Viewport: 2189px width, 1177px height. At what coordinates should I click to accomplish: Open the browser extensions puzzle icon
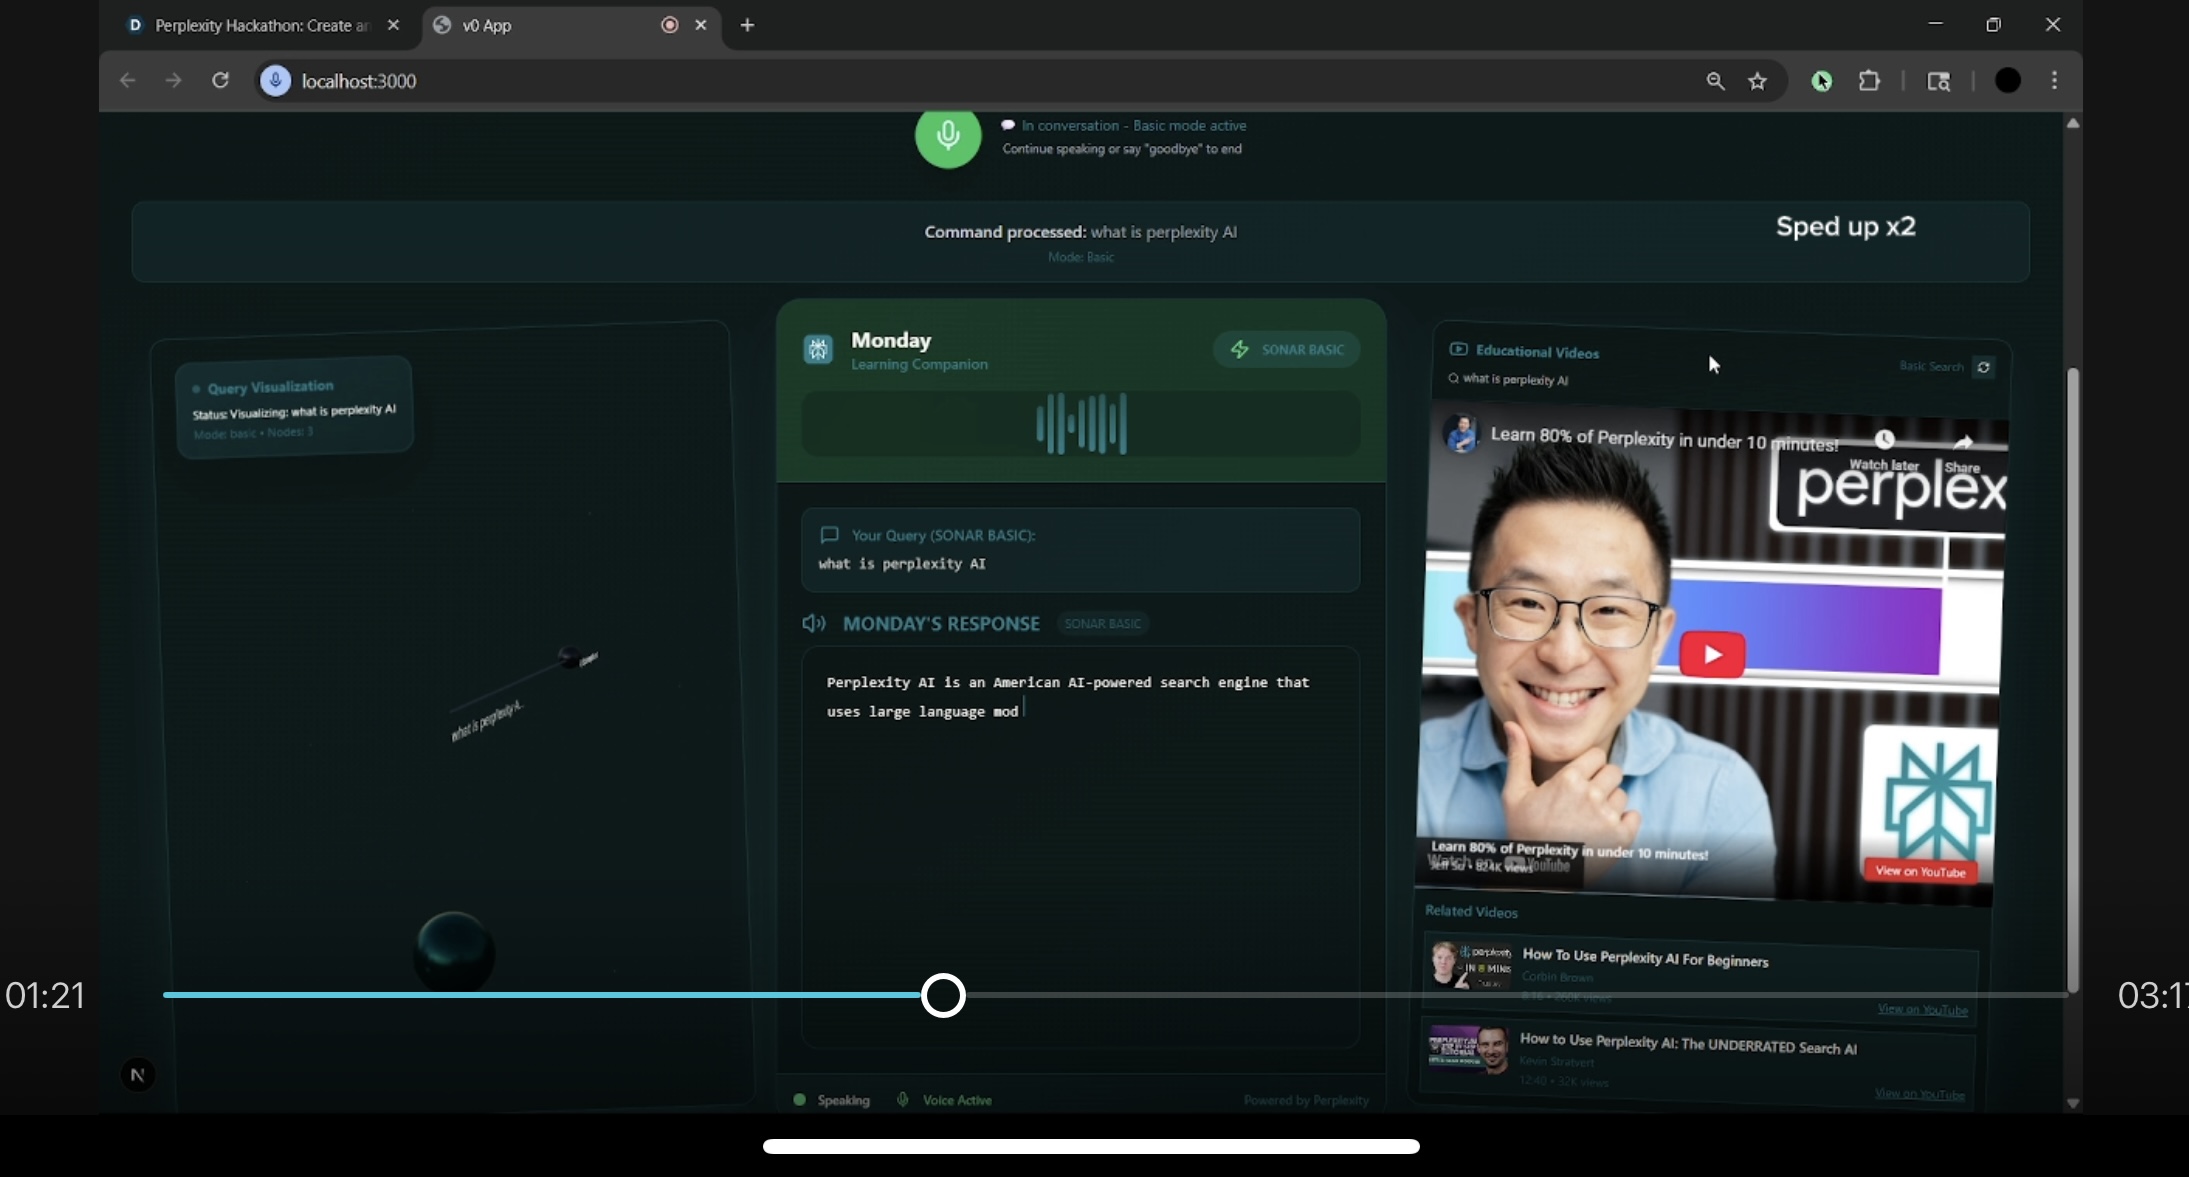[x=1869, y=81]
